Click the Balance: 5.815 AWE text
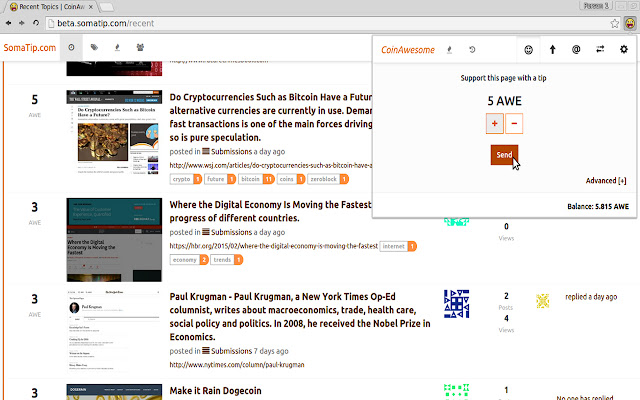The width and height of the screenshot is (640, 400). 598,207
